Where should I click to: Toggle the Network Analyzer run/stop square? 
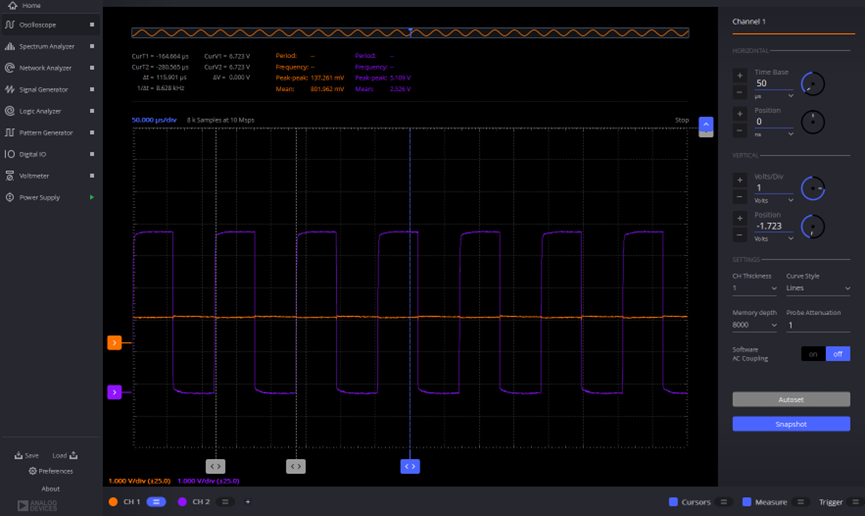(92, 68)
